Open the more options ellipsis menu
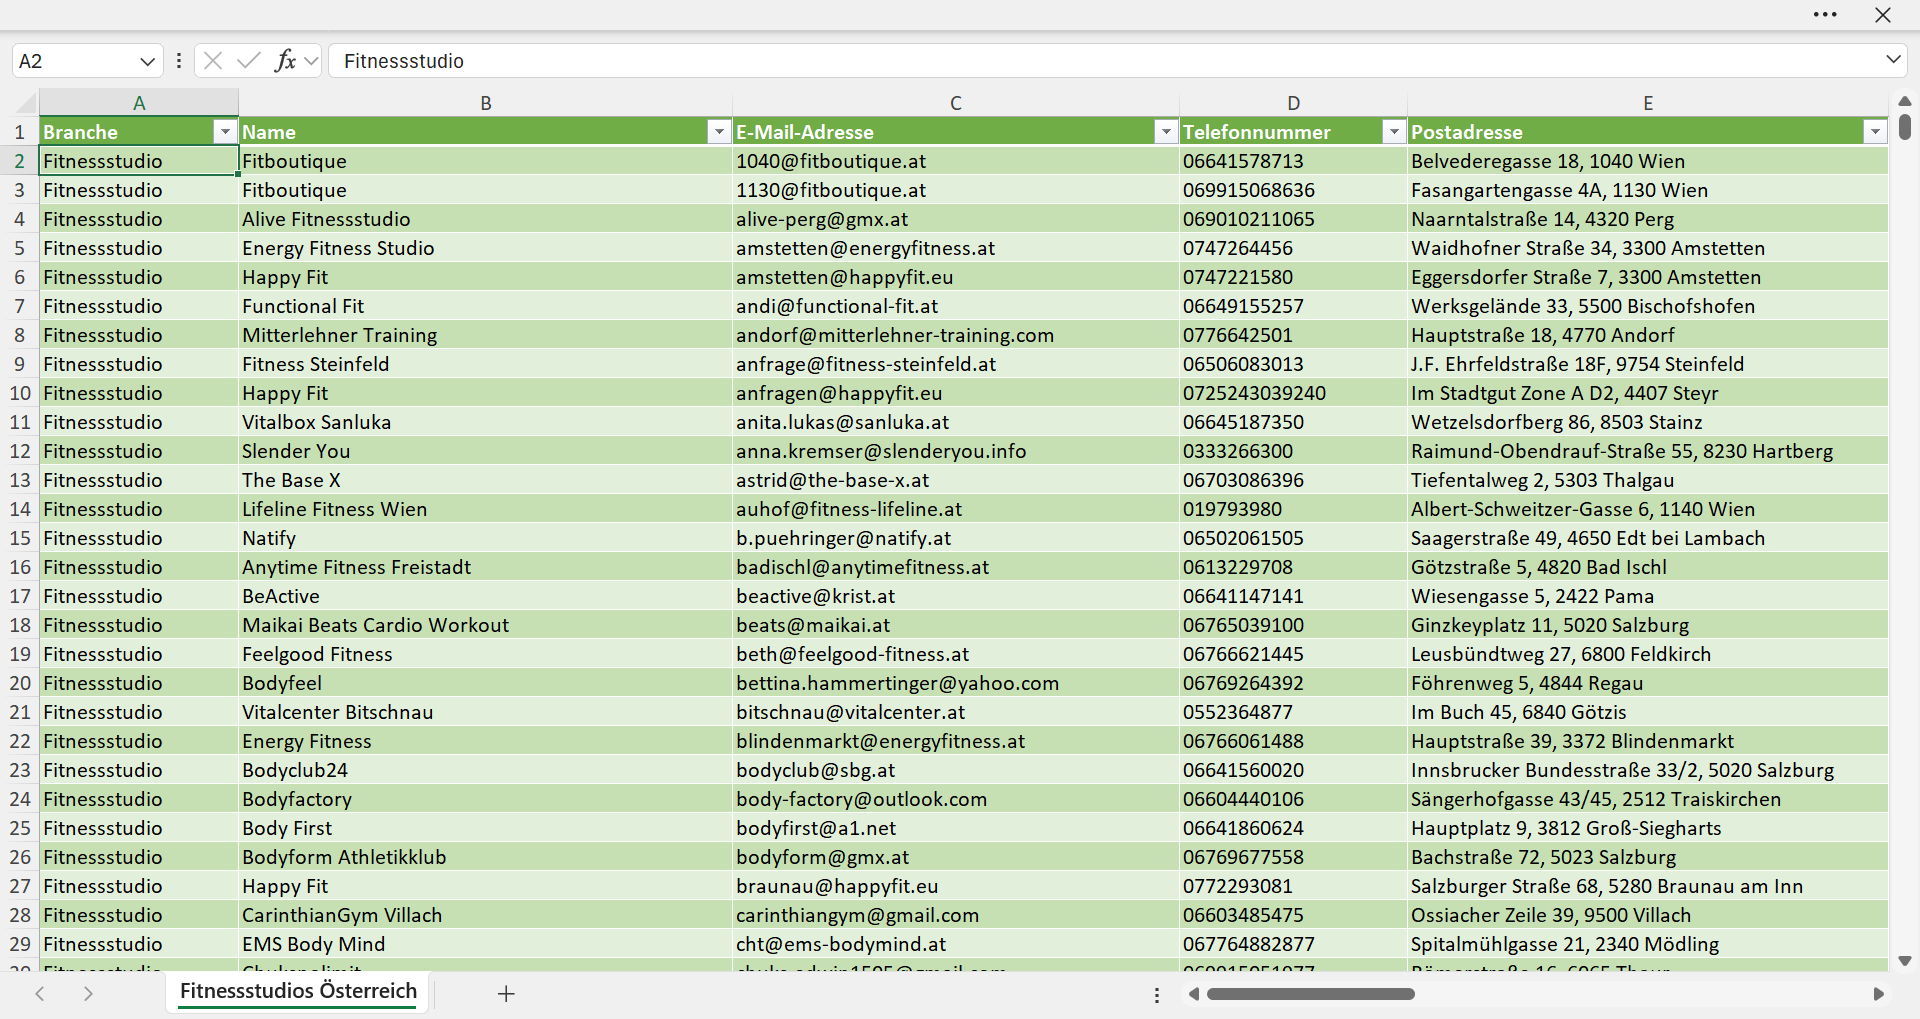Image resolution: width=1920 pixels, height=1019 pixels. coord(1825,15)
